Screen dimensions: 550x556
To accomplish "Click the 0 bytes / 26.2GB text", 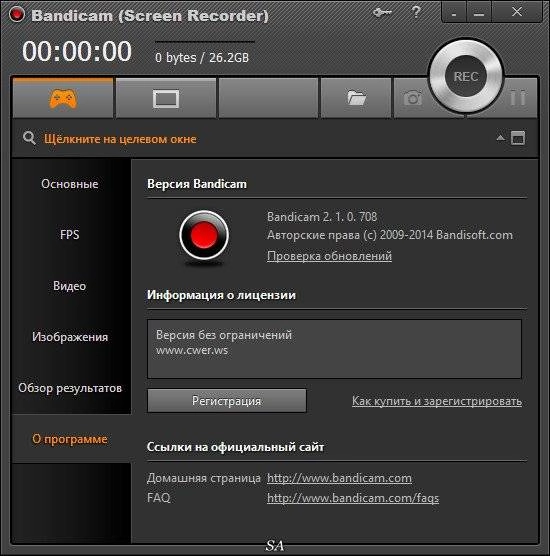I will click(202, 57).
